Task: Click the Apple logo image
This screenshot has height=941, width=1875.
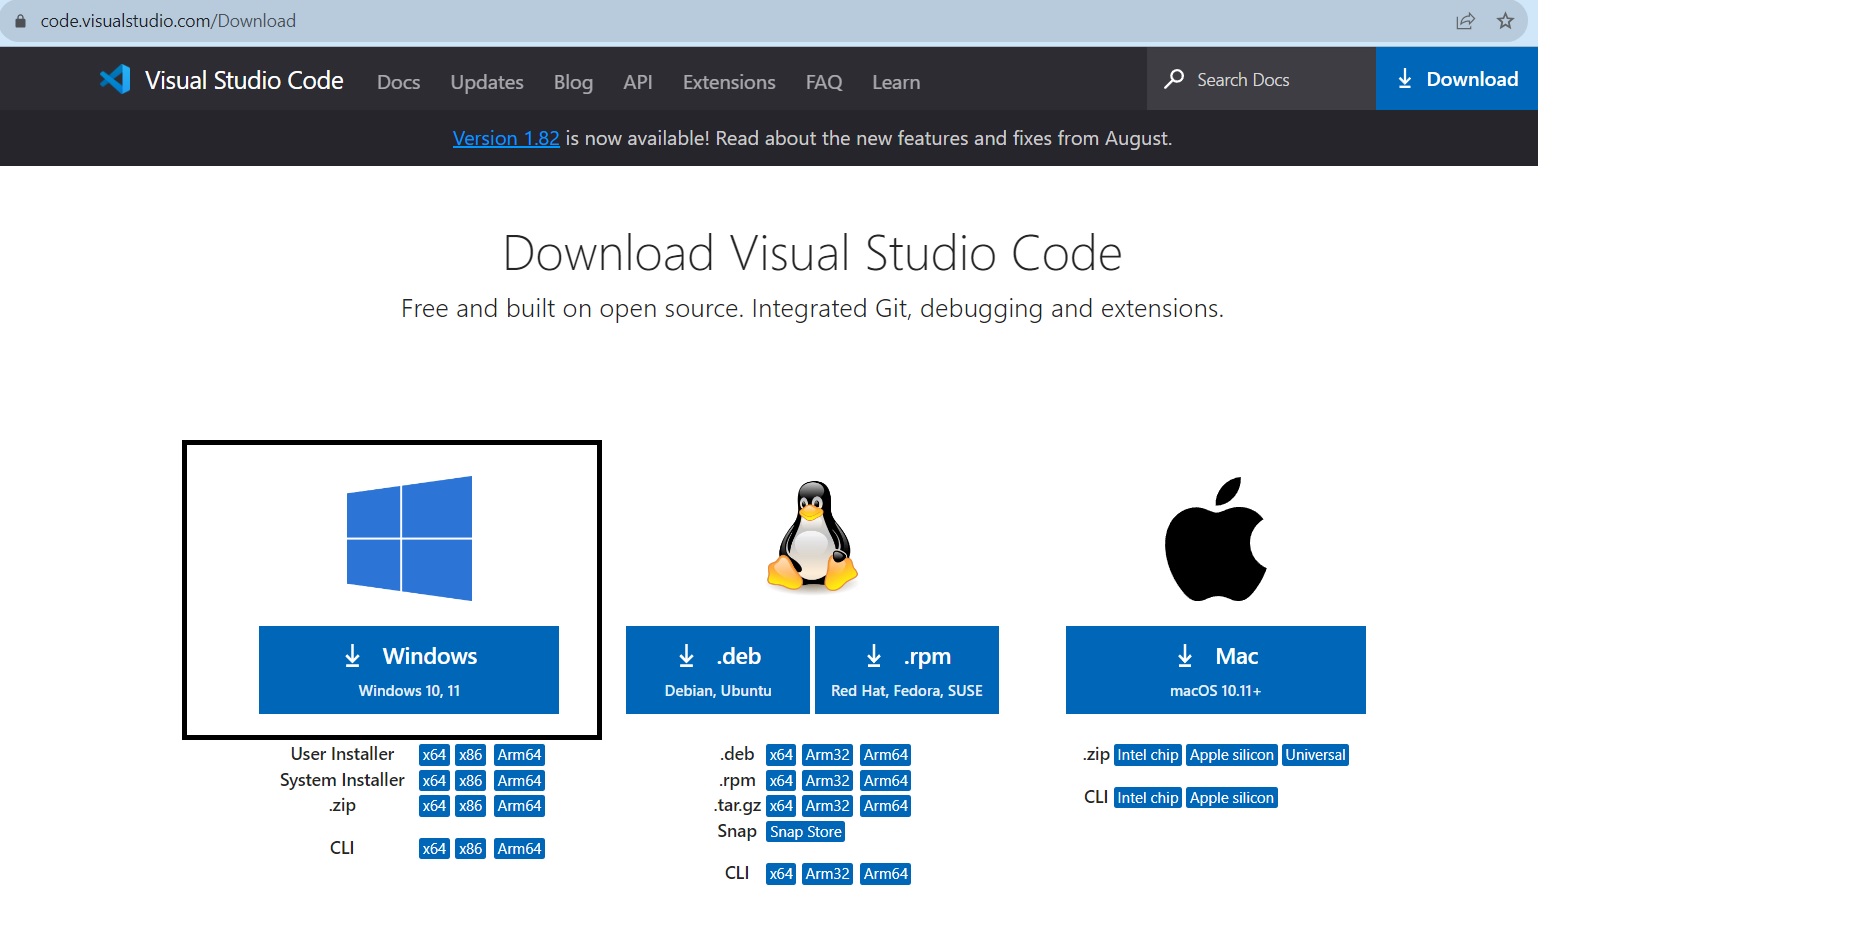Action: pyautogui.click(x=1216, y=539)
